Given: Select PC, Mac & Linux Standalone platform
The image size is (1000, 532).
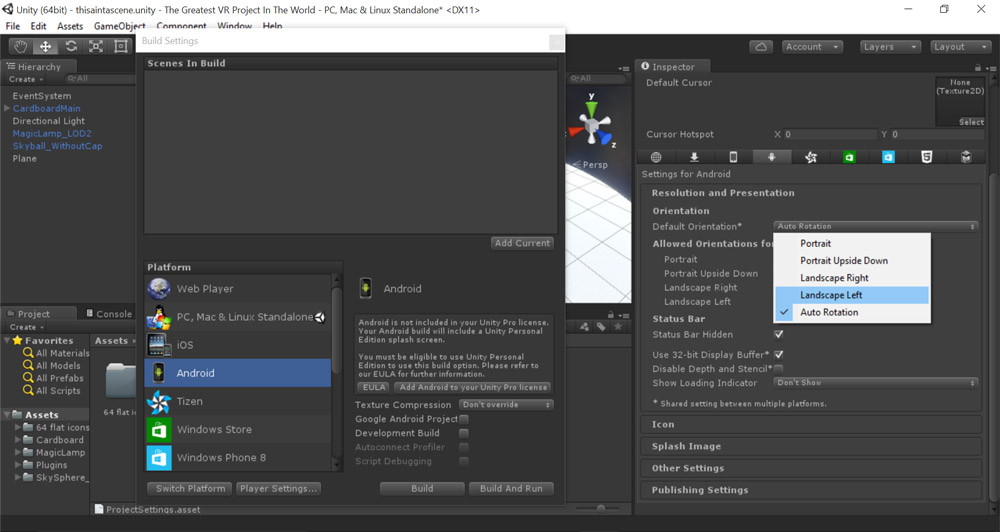Looking at the screenshot, I should pos(238,316).
